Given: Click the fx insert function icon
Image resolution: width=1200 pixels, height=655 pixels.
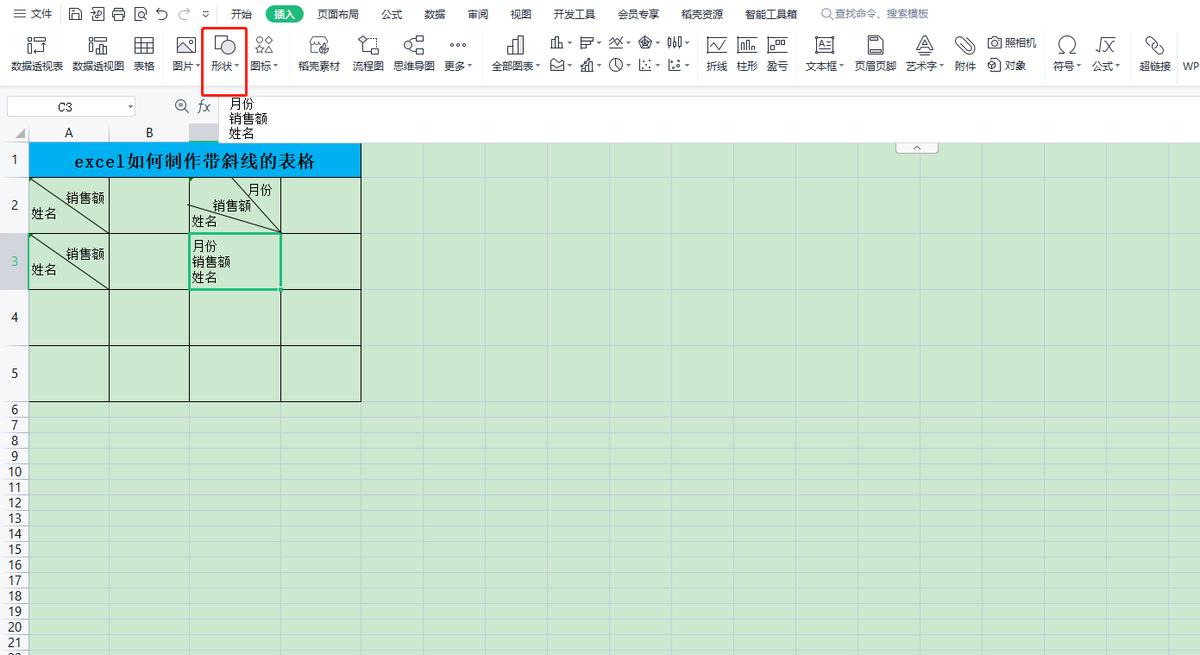Looking at the screenshot, I should pyautogui.click(x=204, y=106).
